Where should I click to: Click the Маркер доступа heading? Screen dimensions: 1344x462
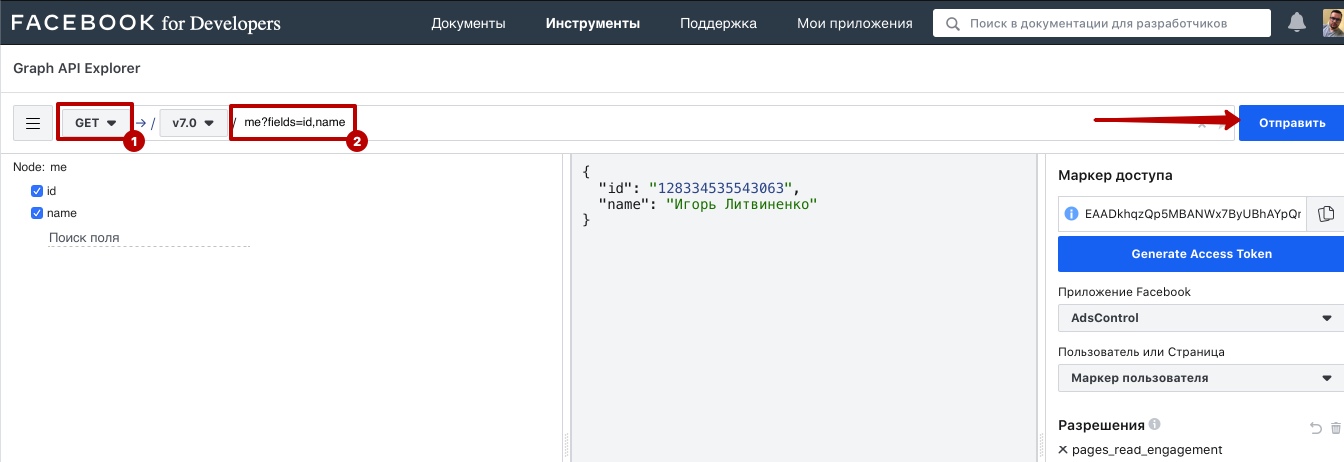tap(1115, 175)
